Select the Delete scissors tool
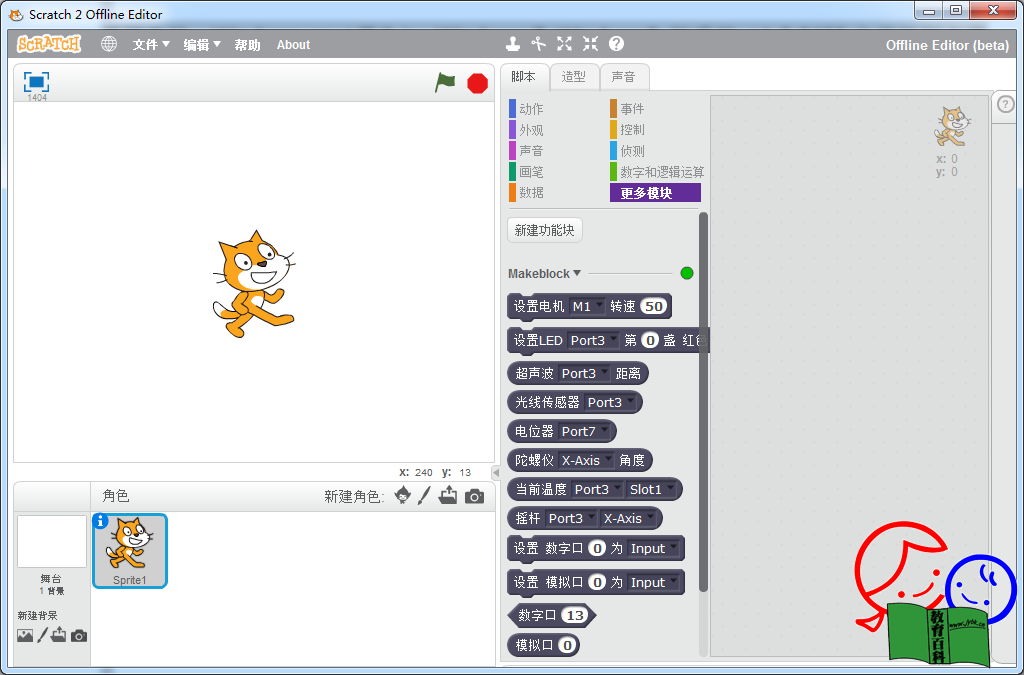Image resolution: width=1024 pixels, height=675 pixels. 538,44
